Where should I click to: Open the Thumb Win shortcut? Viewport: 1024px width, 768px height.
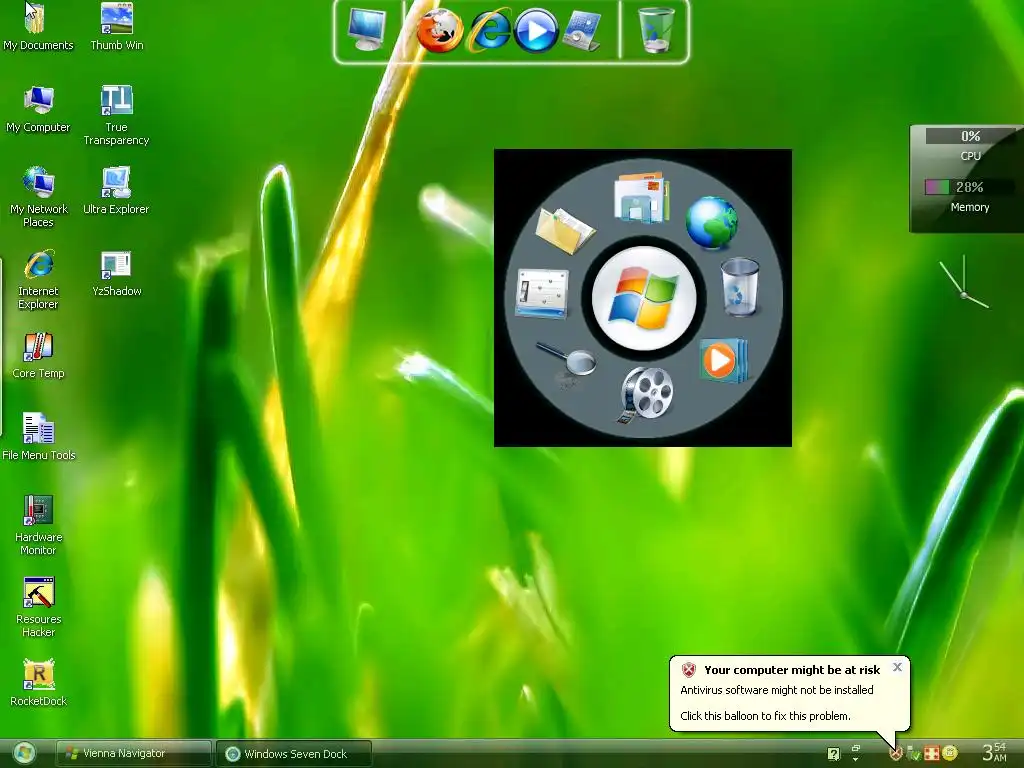pos(116,27)
